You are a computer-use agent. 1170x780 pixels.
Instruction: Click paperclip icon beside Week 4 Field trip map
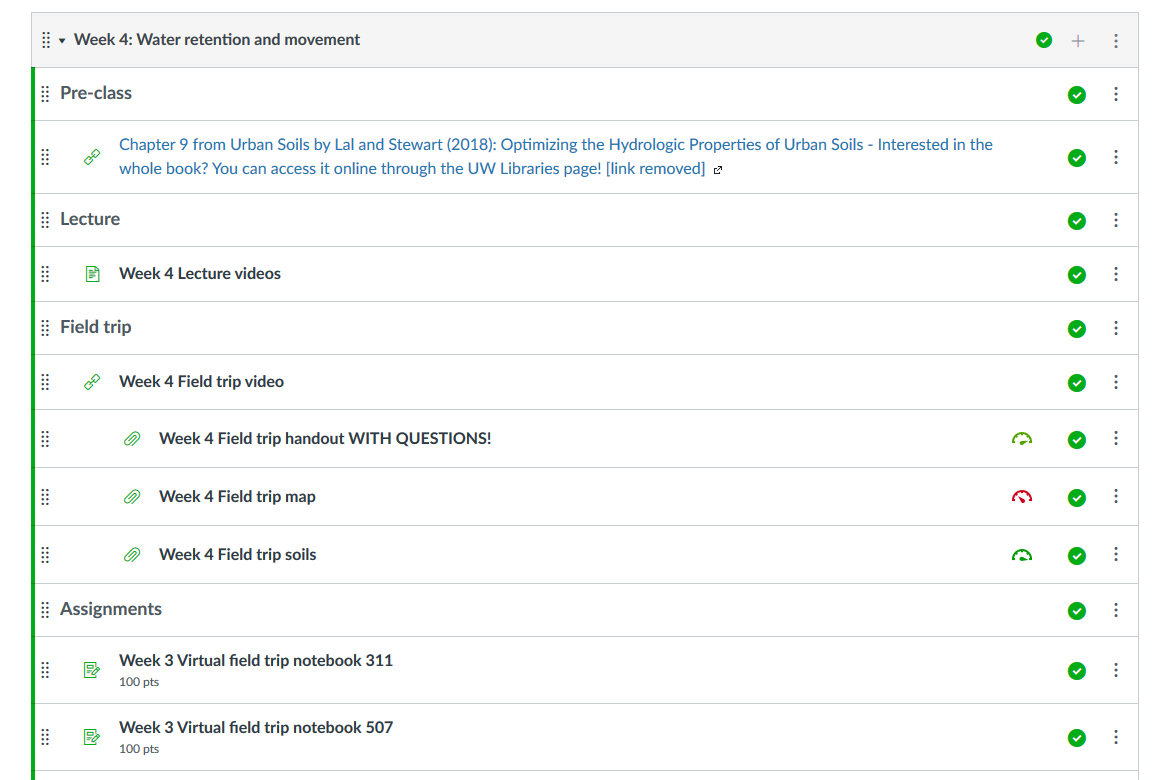pos(131,497)
